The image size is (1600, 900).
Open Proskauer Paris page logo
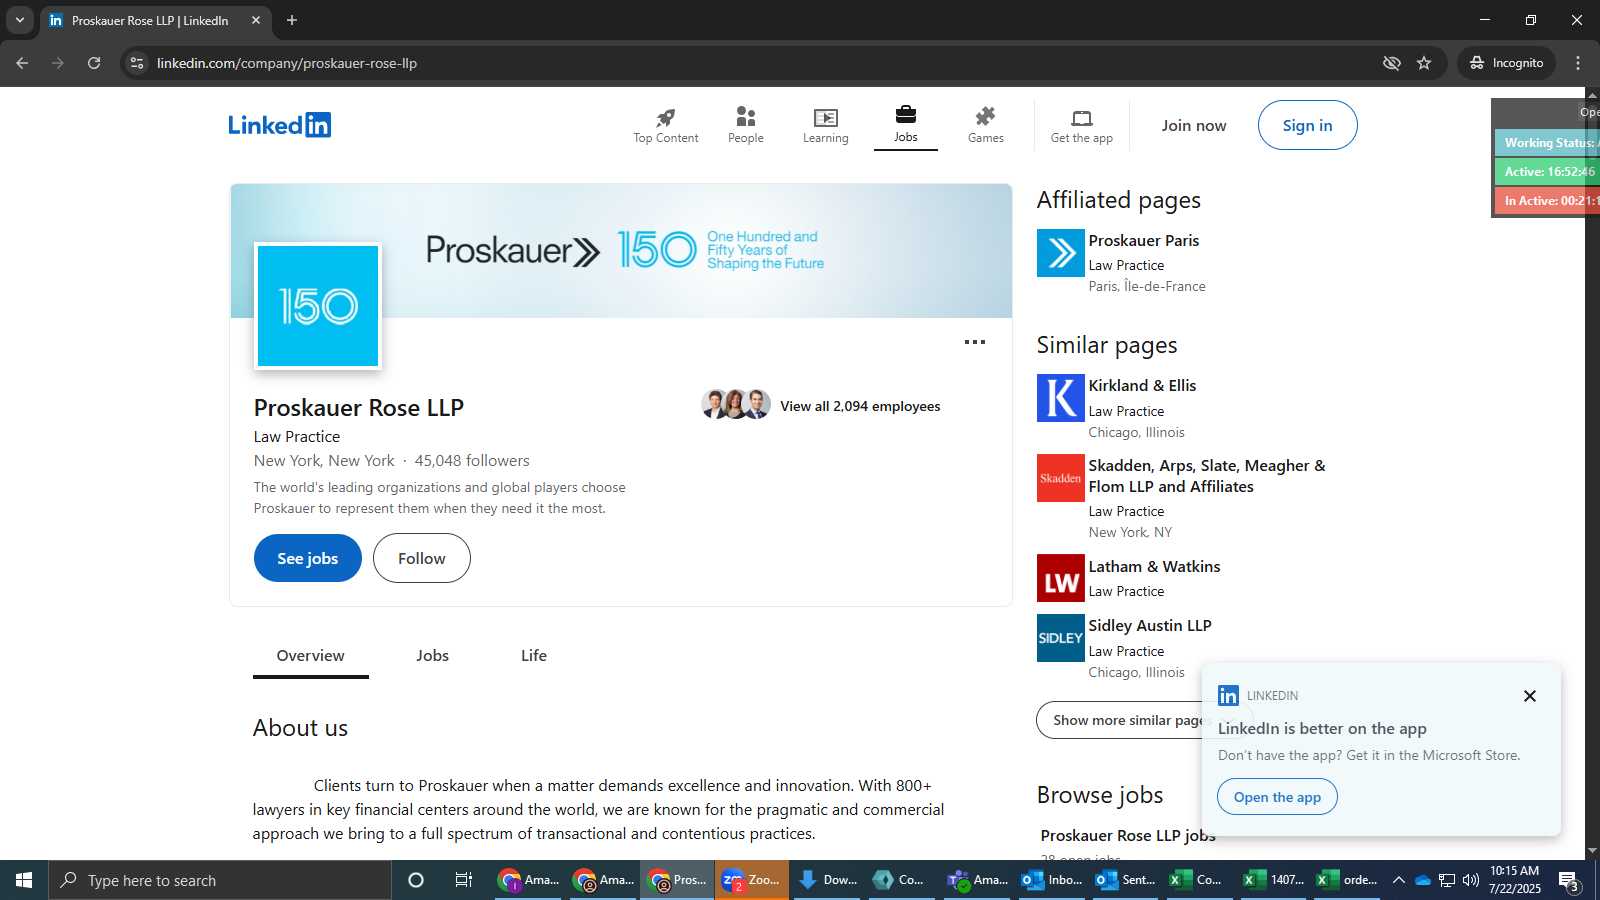(x=1060, y=253)
